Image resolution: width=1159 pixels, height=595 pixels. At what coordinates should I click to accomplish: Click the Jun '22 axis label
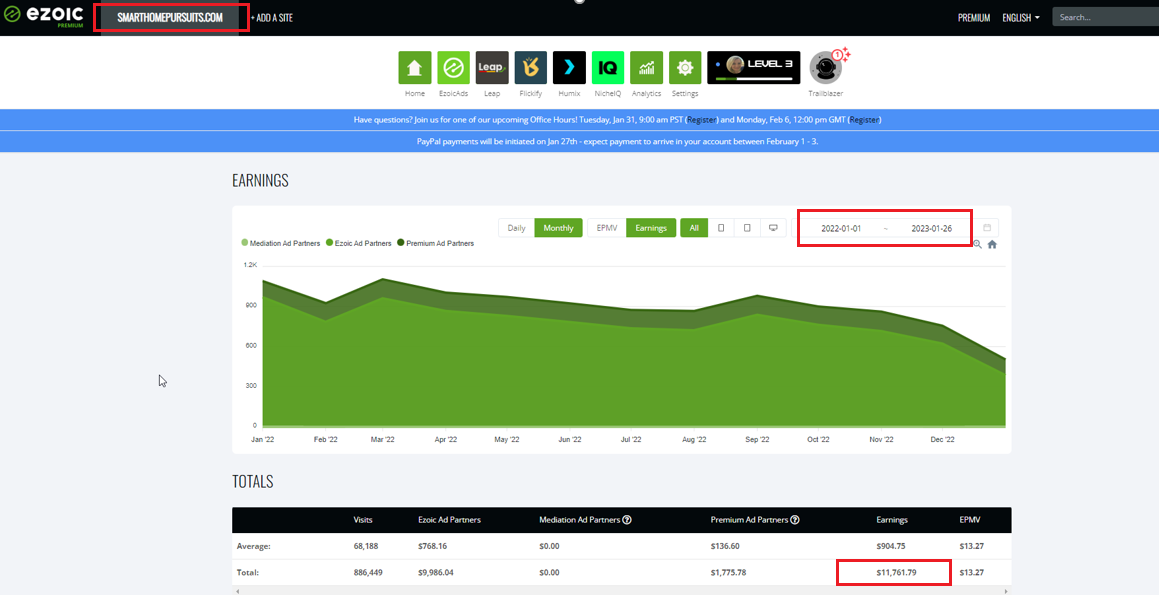coord(569,440)
